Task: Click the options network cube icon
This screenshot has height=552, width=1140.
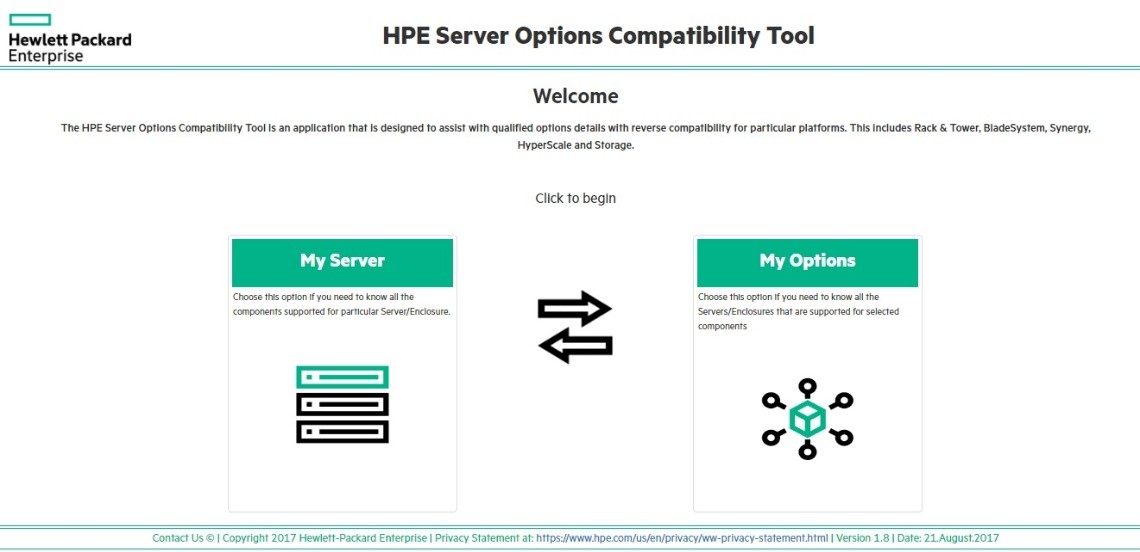Action: tap(807, 418)
